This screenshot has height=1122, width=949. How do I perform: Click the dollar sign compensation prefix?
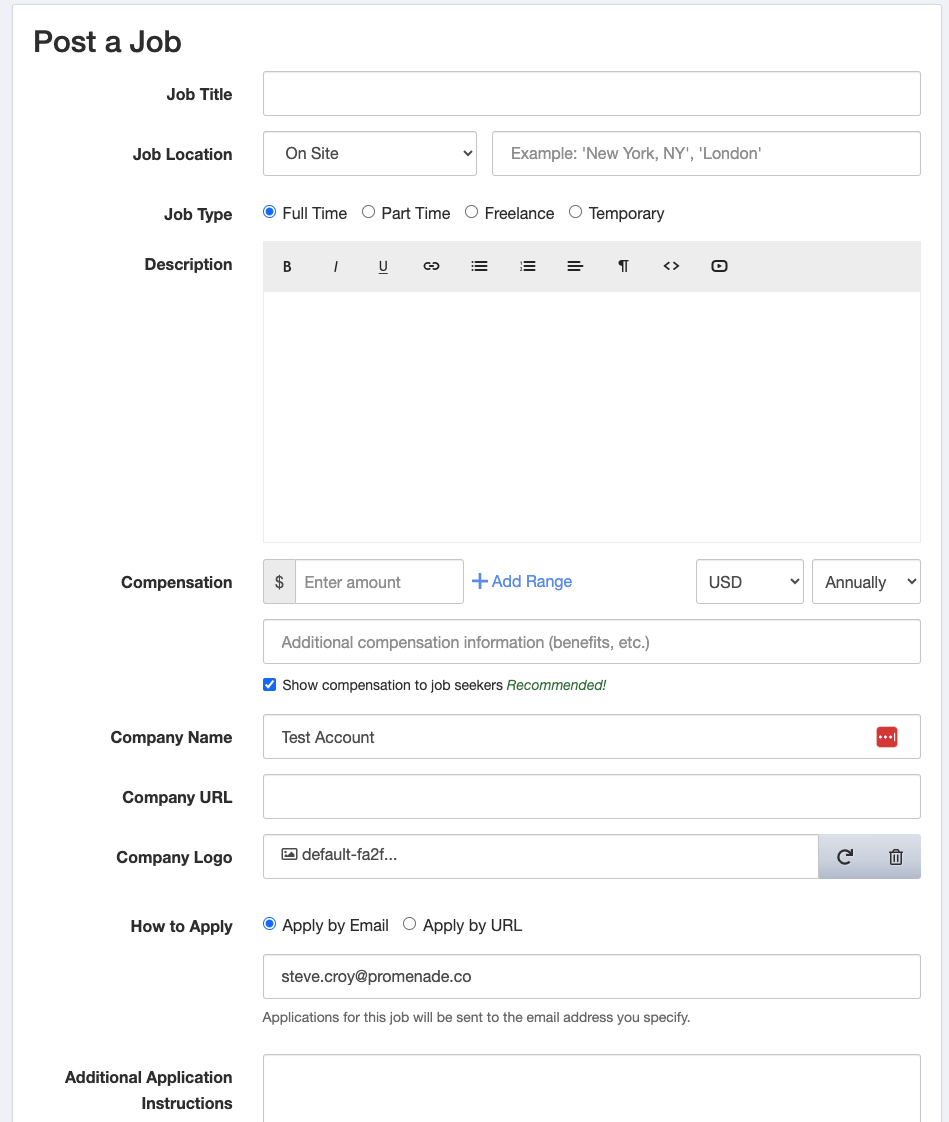click(279, 582)
